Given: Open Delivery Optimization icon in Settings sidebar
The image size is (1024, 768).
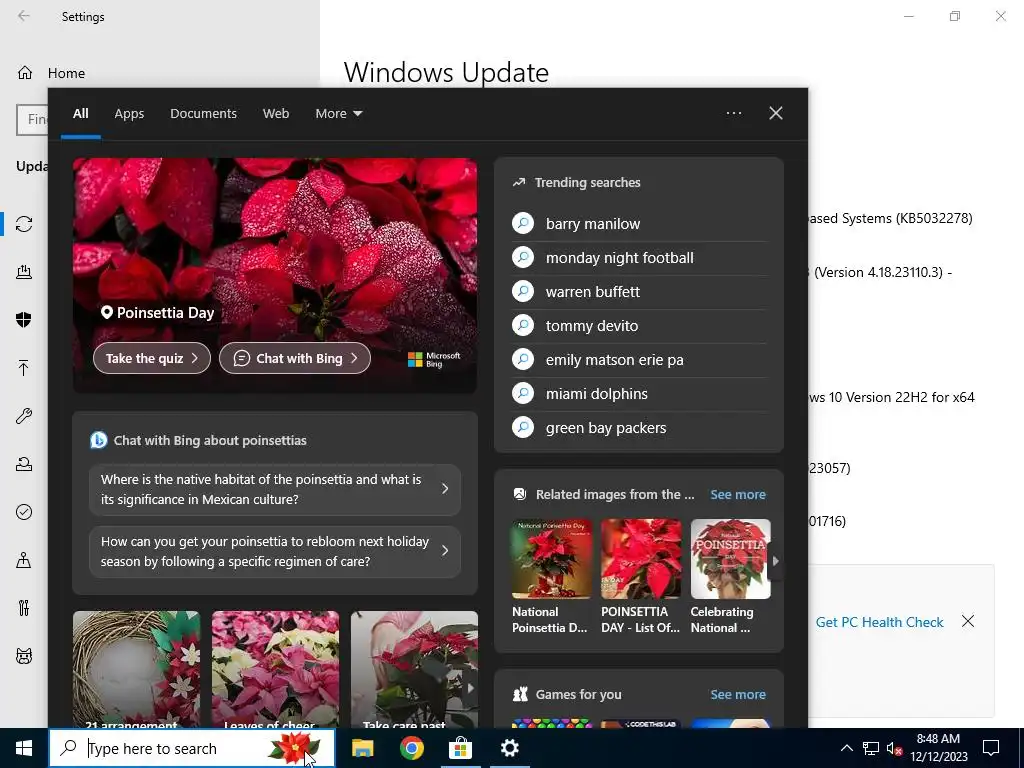Looking at the screenshot, I should [x=24, y=272].
